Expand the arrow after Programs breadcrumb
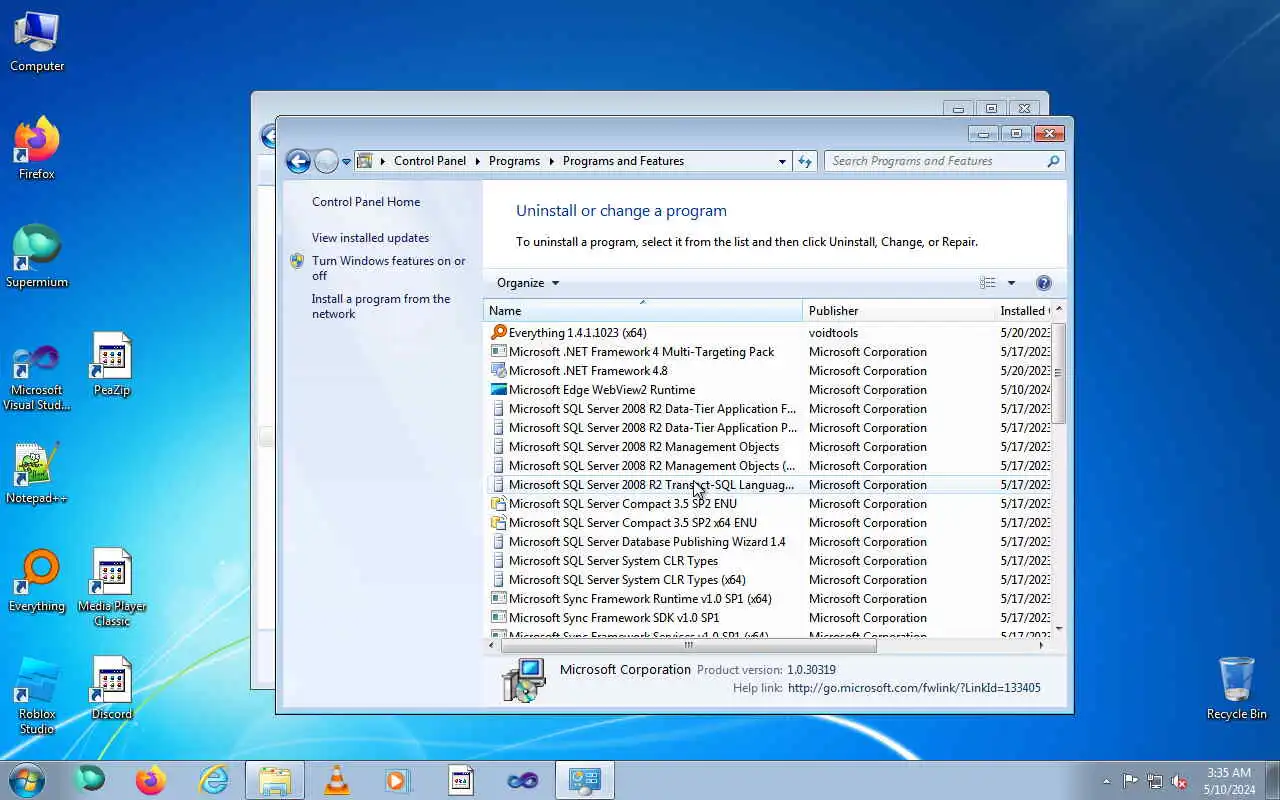This screenshot has height=800, width=1280. (x=551, y=161)
